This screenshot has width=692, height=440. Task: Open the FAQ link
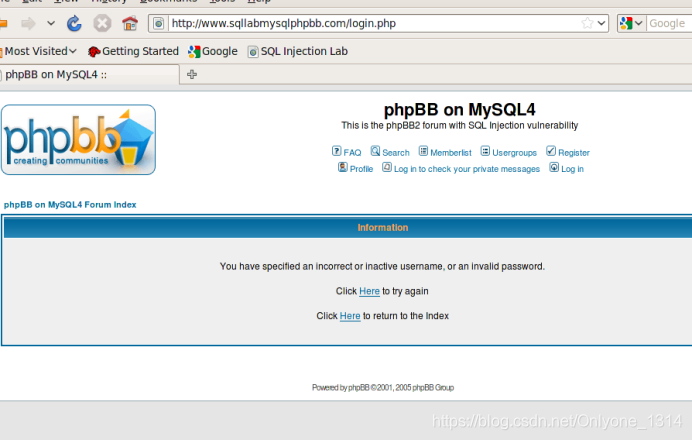(x=352, y=153)
